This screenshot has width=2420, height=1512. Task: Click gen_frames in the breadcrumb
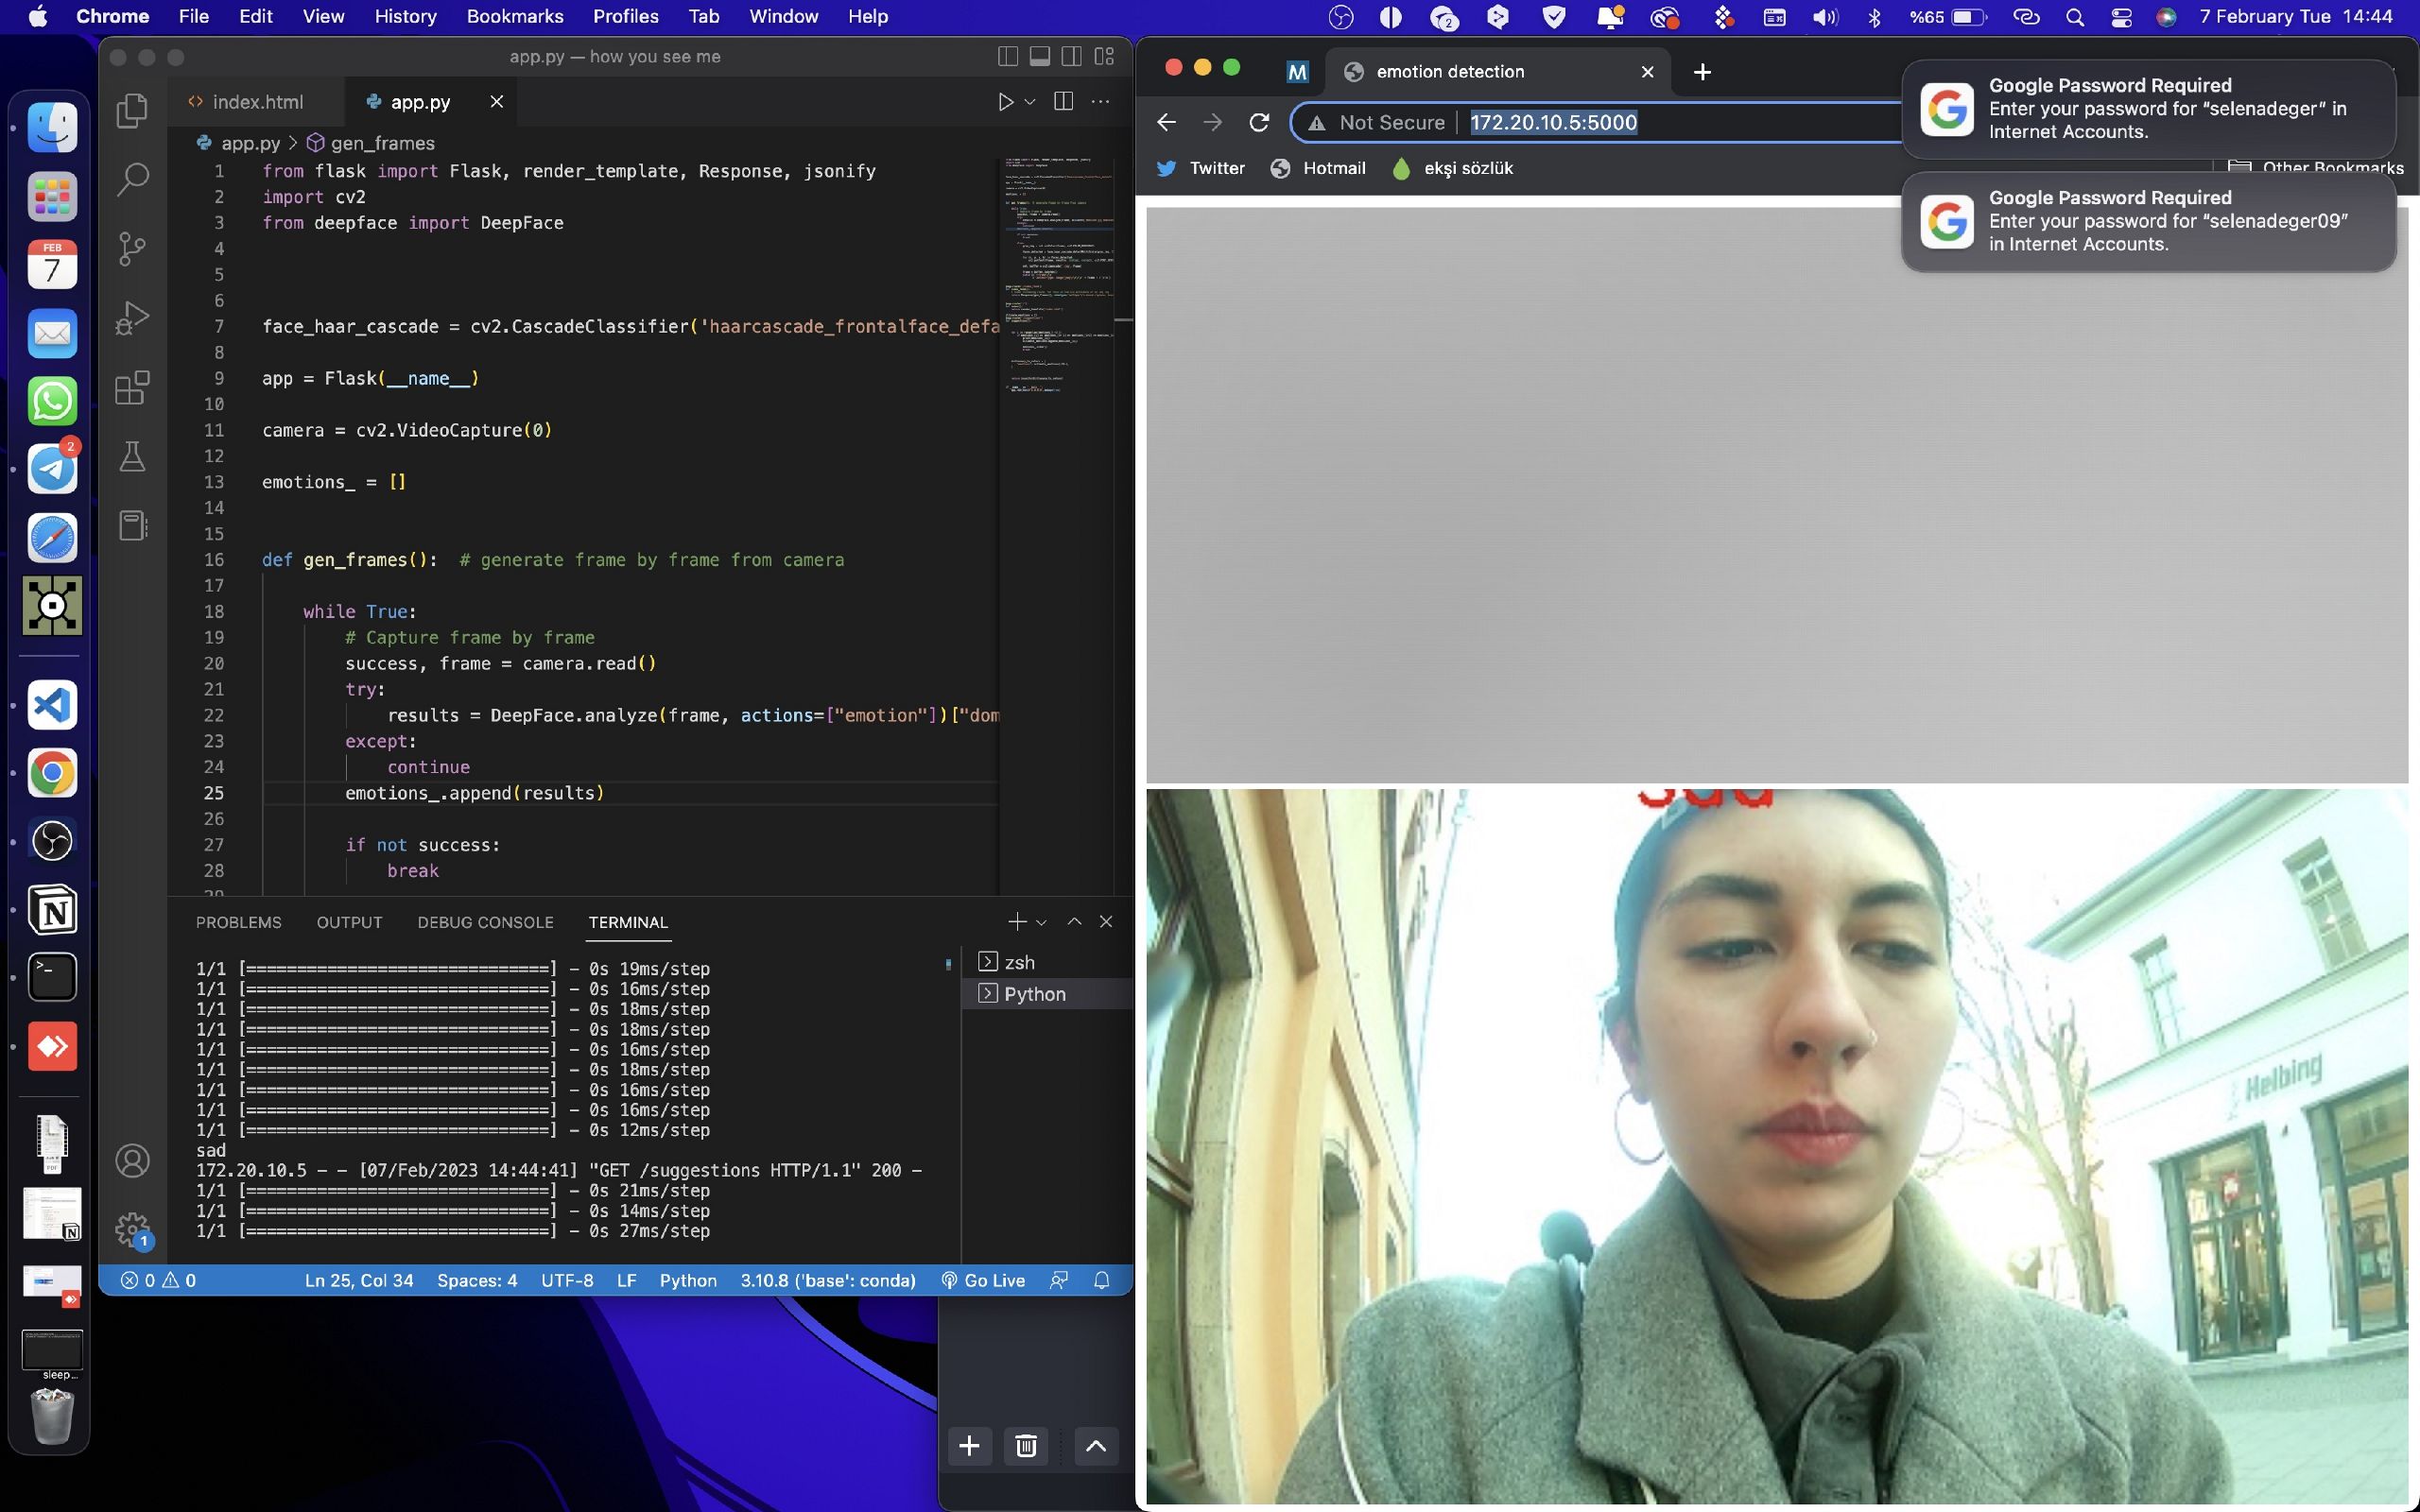(x=382, y=143)
